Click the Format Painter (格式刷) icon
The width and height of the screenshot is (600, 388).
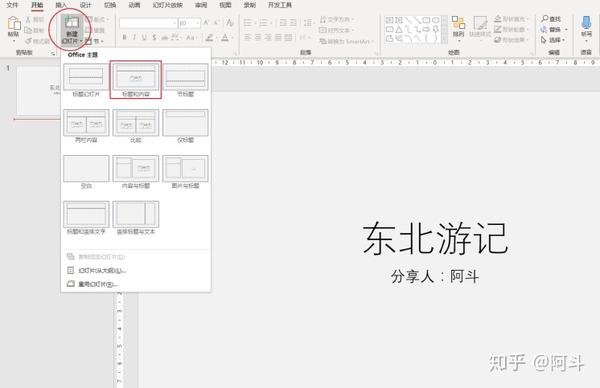point(28,41)
